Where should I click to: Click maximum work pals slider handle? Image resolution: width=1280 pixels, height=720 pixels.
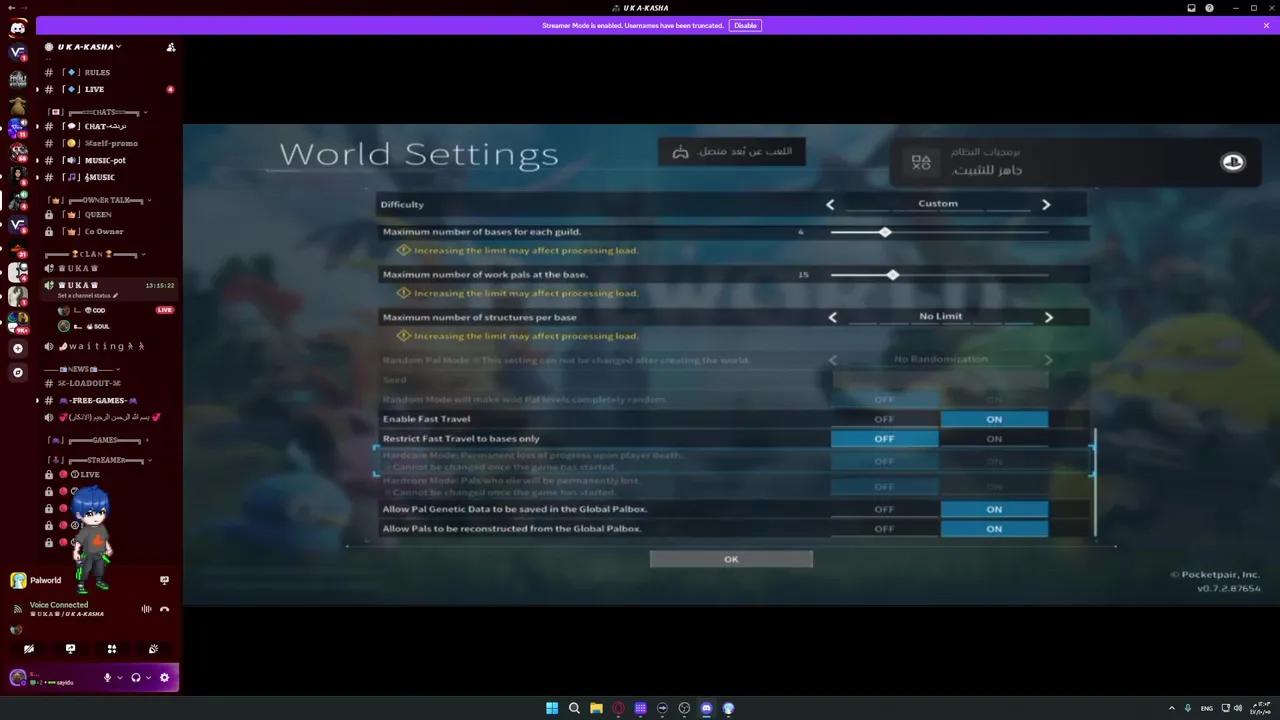click(x=893, y=275)
